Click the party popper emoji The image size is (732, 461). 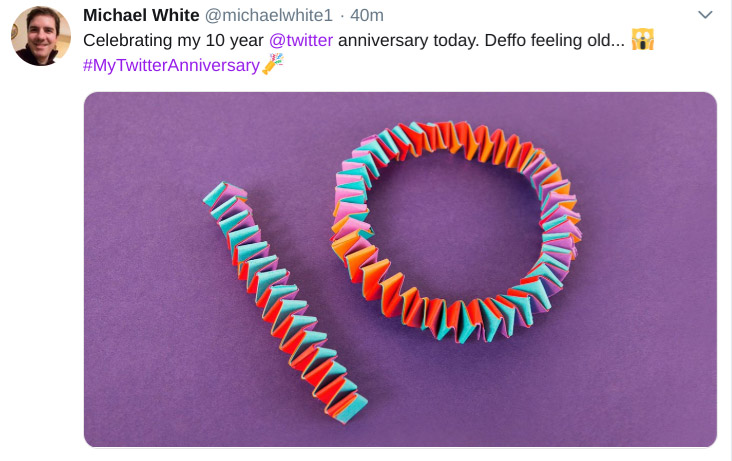tap(272, 65)
